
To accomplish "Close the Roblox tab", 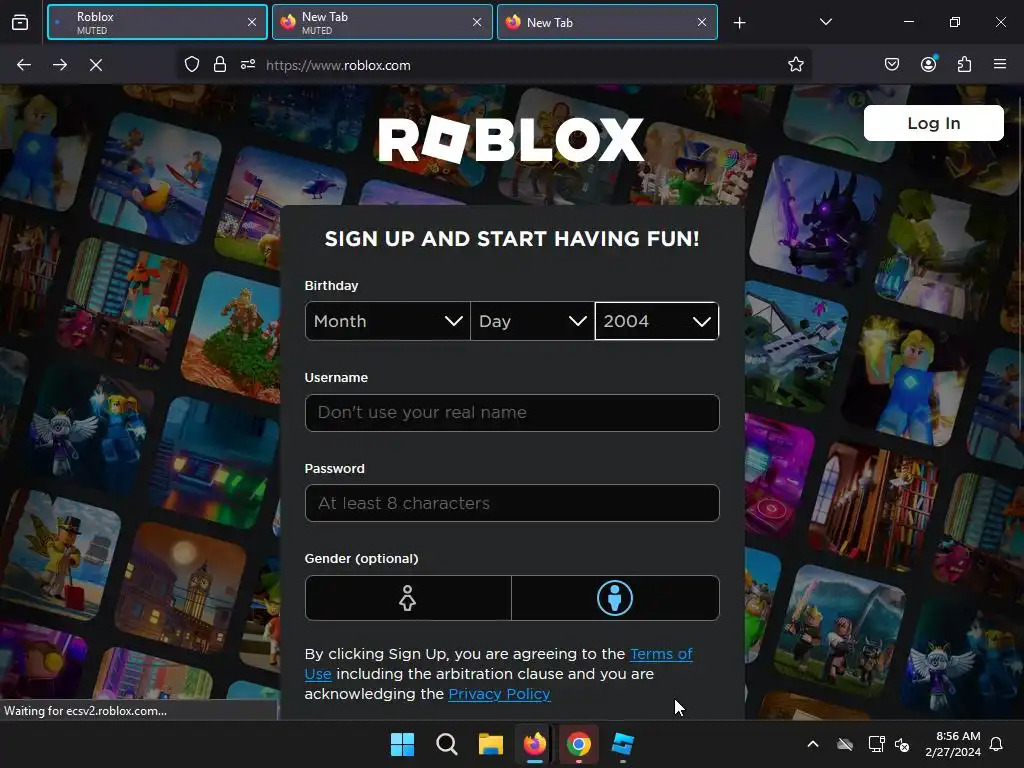I will 252,22.
